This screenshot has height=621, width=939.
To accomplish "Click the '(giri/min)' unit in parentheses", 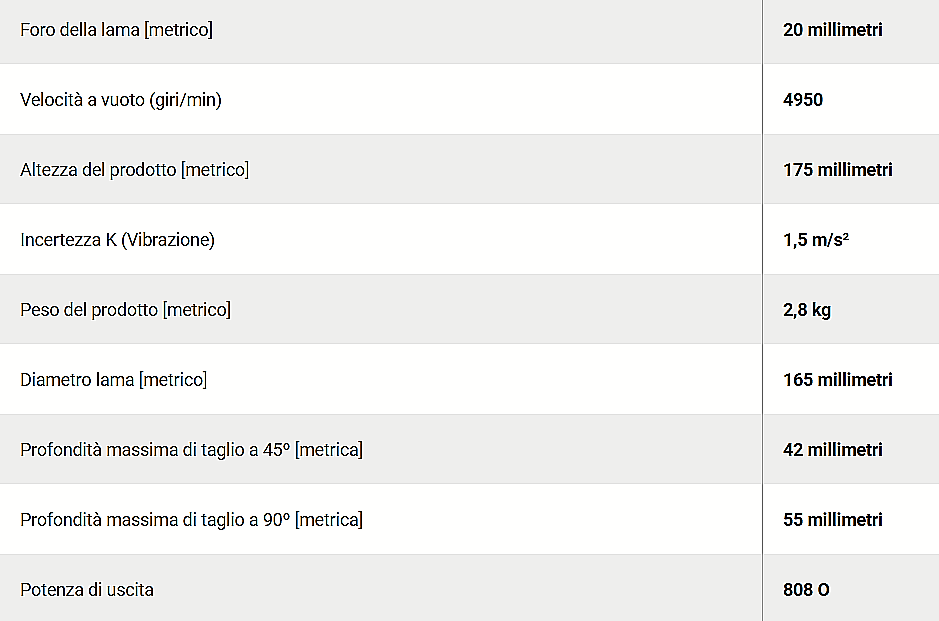I will [184, 100].
